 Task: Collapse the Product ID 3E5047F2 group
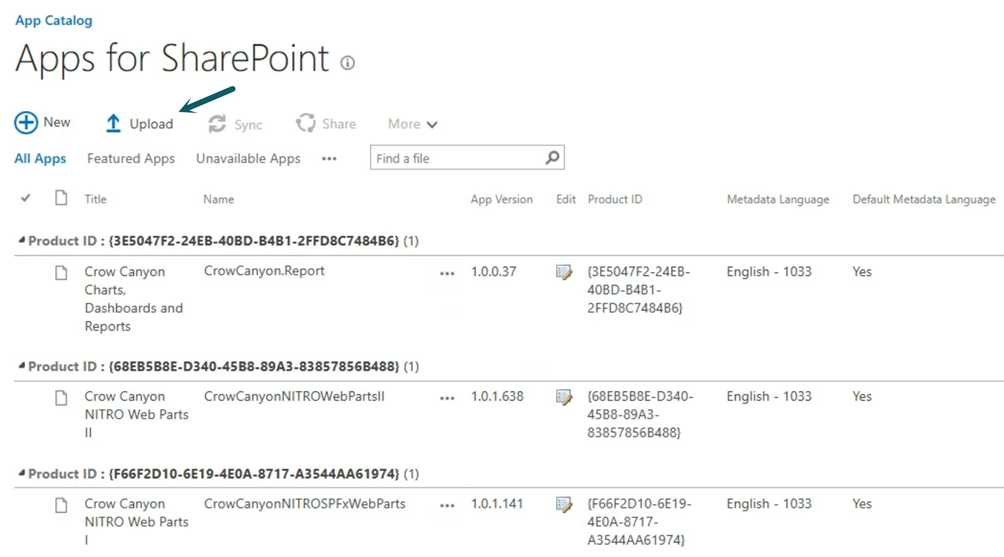pyautogui.click(x=22, y=241)
